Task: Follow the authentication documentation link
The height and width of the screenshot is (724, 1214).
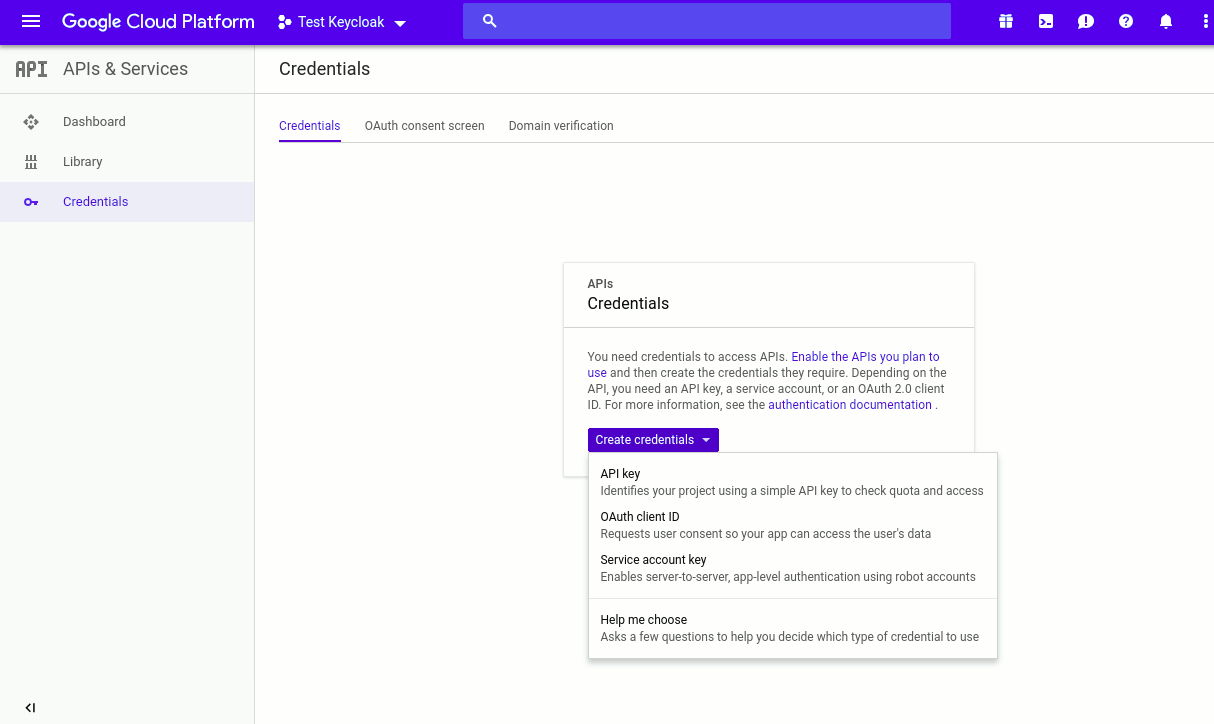Action: 849,405
